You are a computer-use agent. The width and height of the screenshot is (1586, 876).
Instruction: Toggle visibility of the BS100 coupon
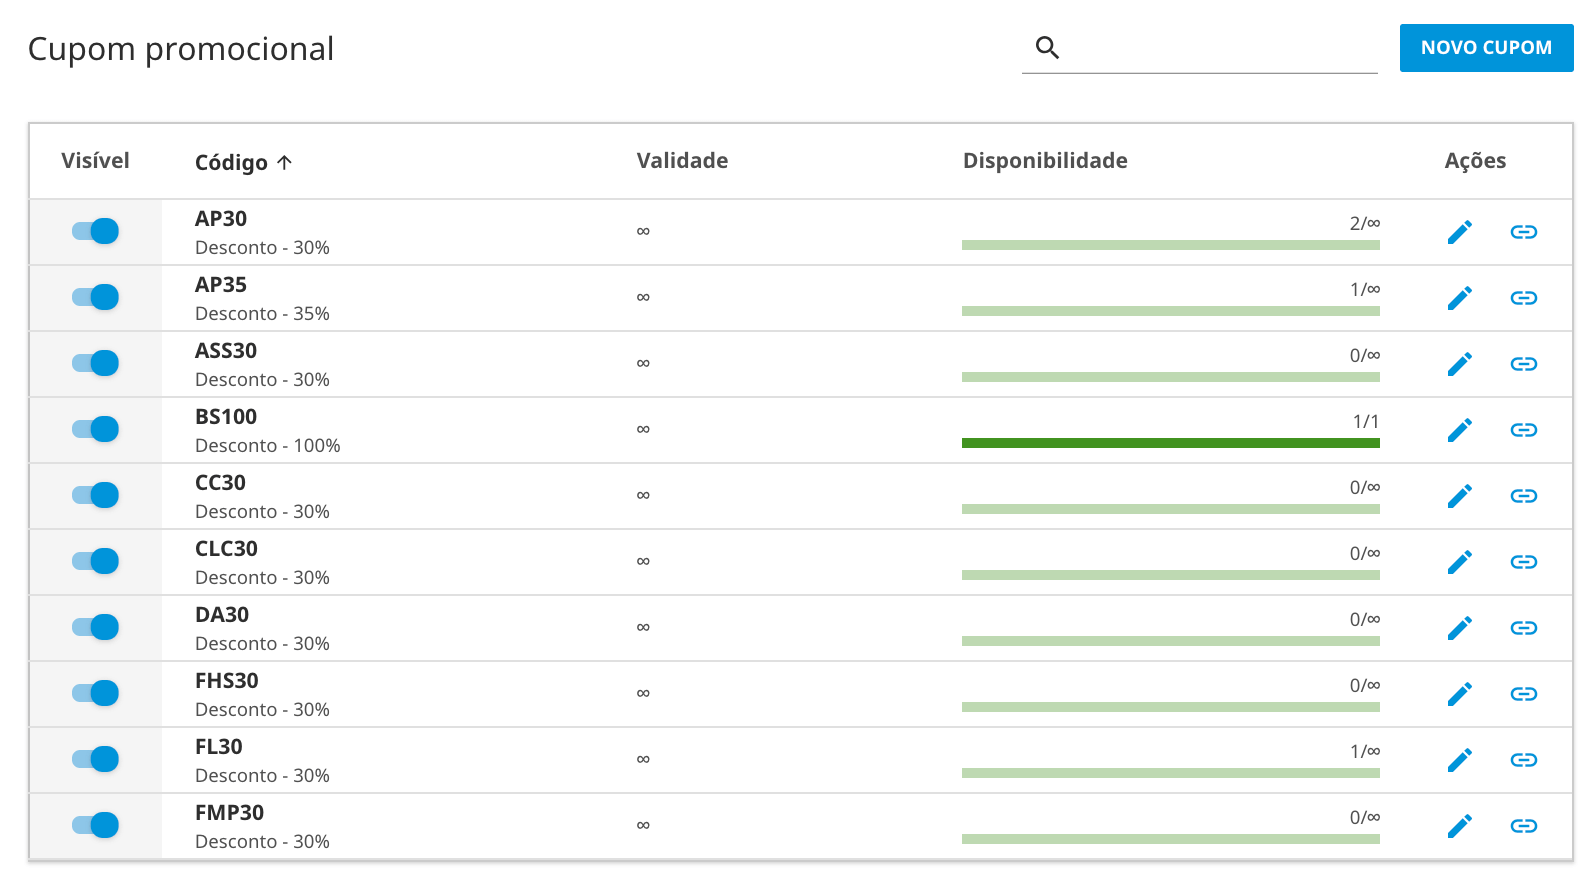point(95,429)
